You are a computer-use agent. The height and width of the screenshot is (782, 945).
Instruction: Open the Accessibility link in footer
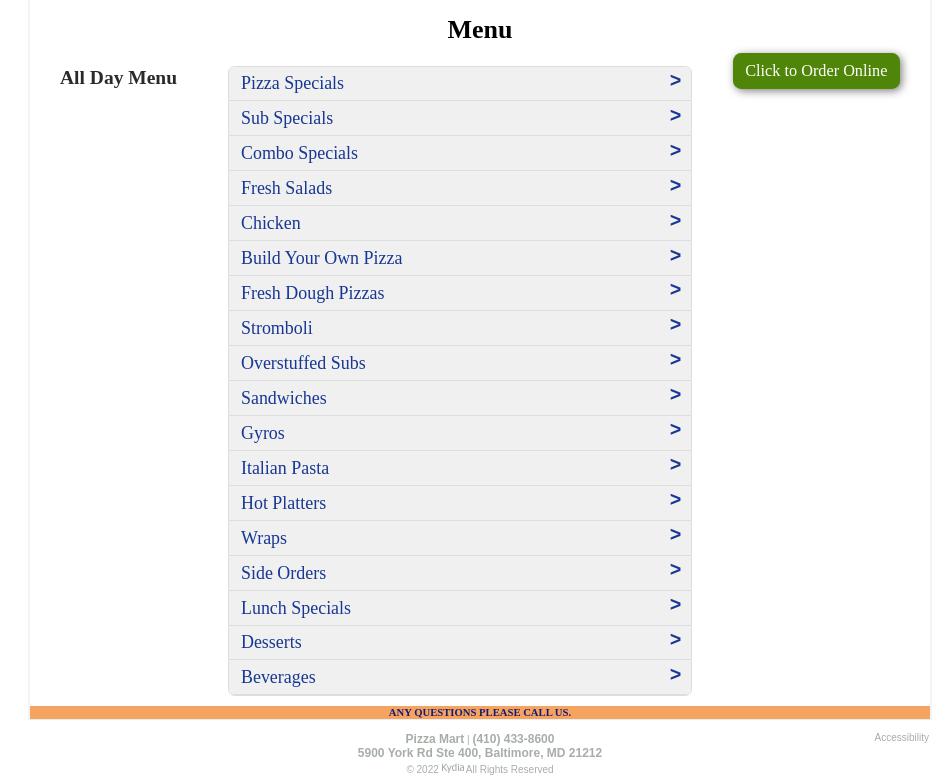[901, 738]
